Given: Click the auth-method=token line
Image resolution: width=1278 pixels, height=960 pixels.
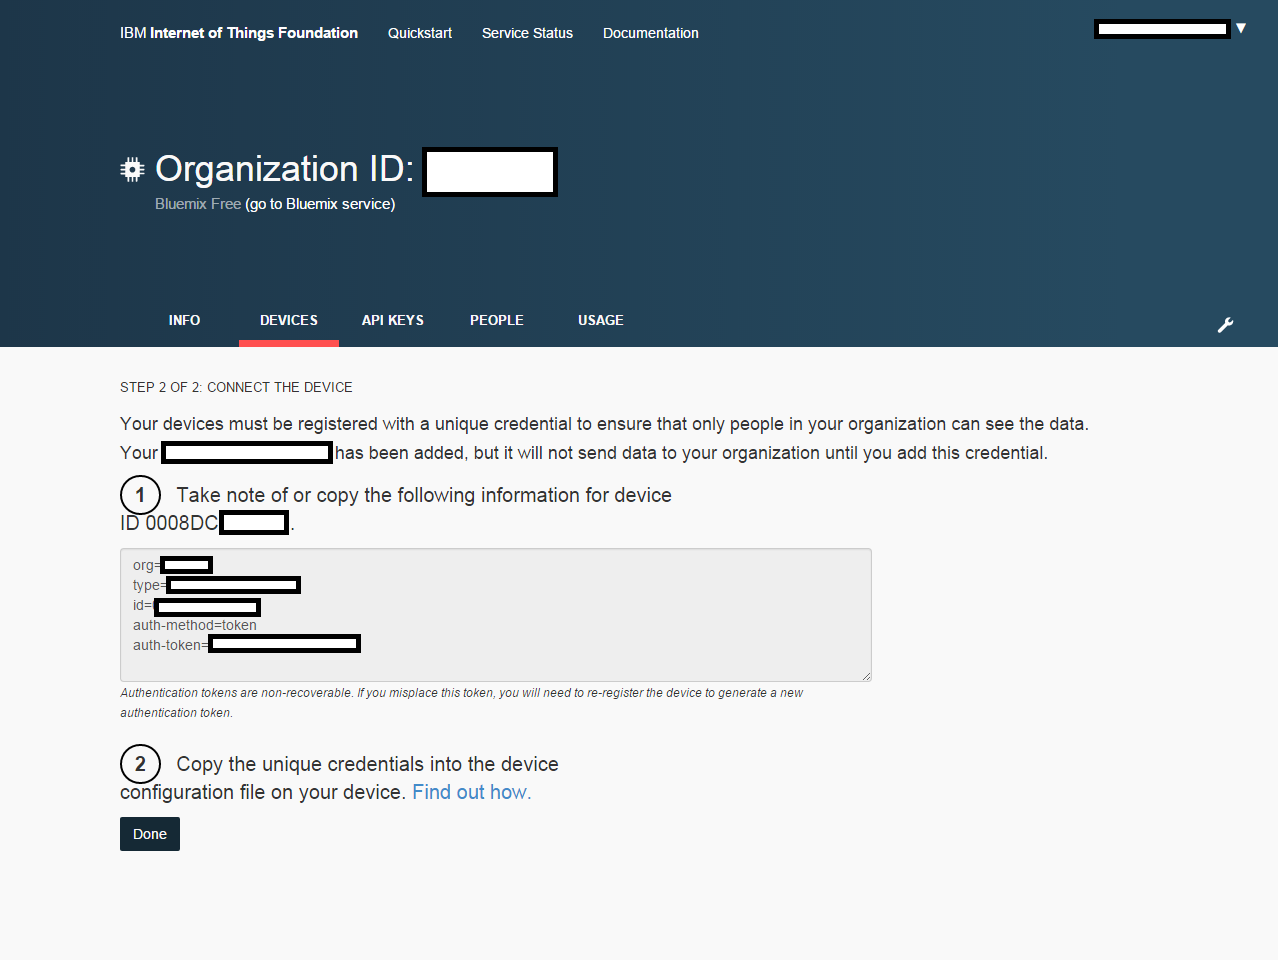Looking at the screenshot, I should point(195,625).
